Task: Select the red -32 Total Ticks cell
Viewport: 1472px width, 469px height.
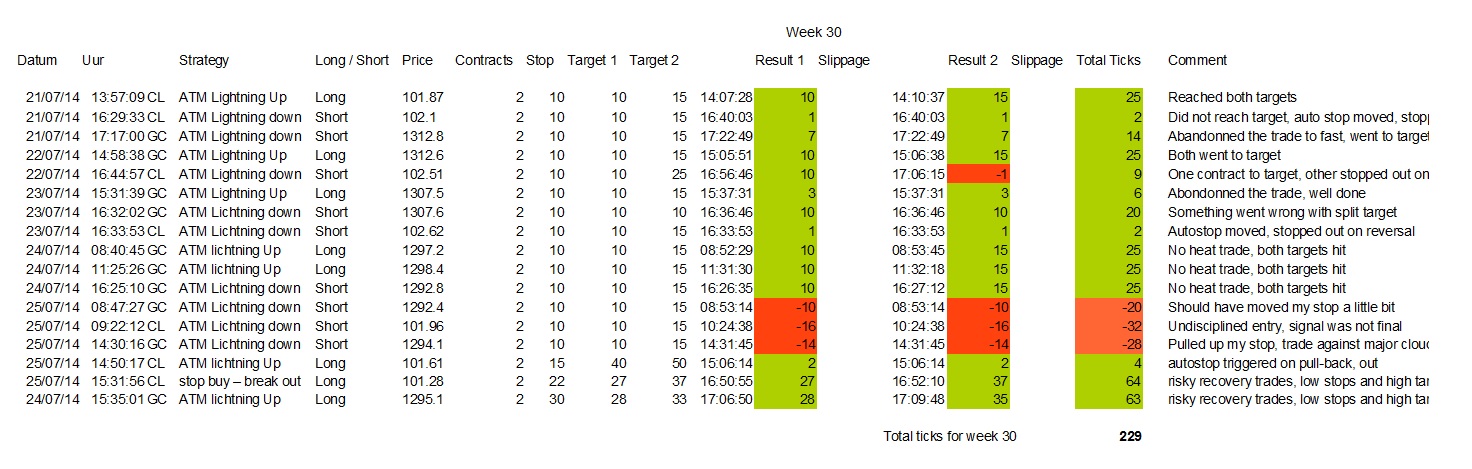Action: tap(1108, 326)
